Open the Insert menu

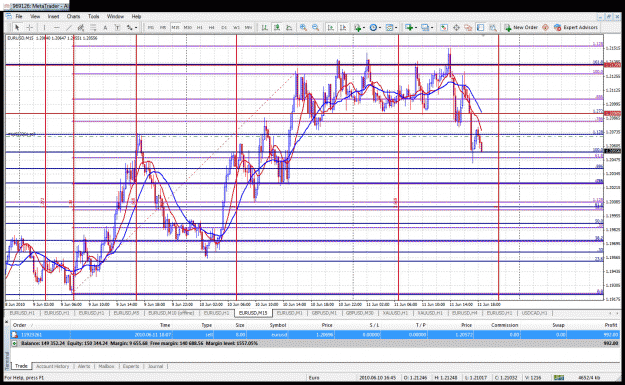[x=53, y=16]
